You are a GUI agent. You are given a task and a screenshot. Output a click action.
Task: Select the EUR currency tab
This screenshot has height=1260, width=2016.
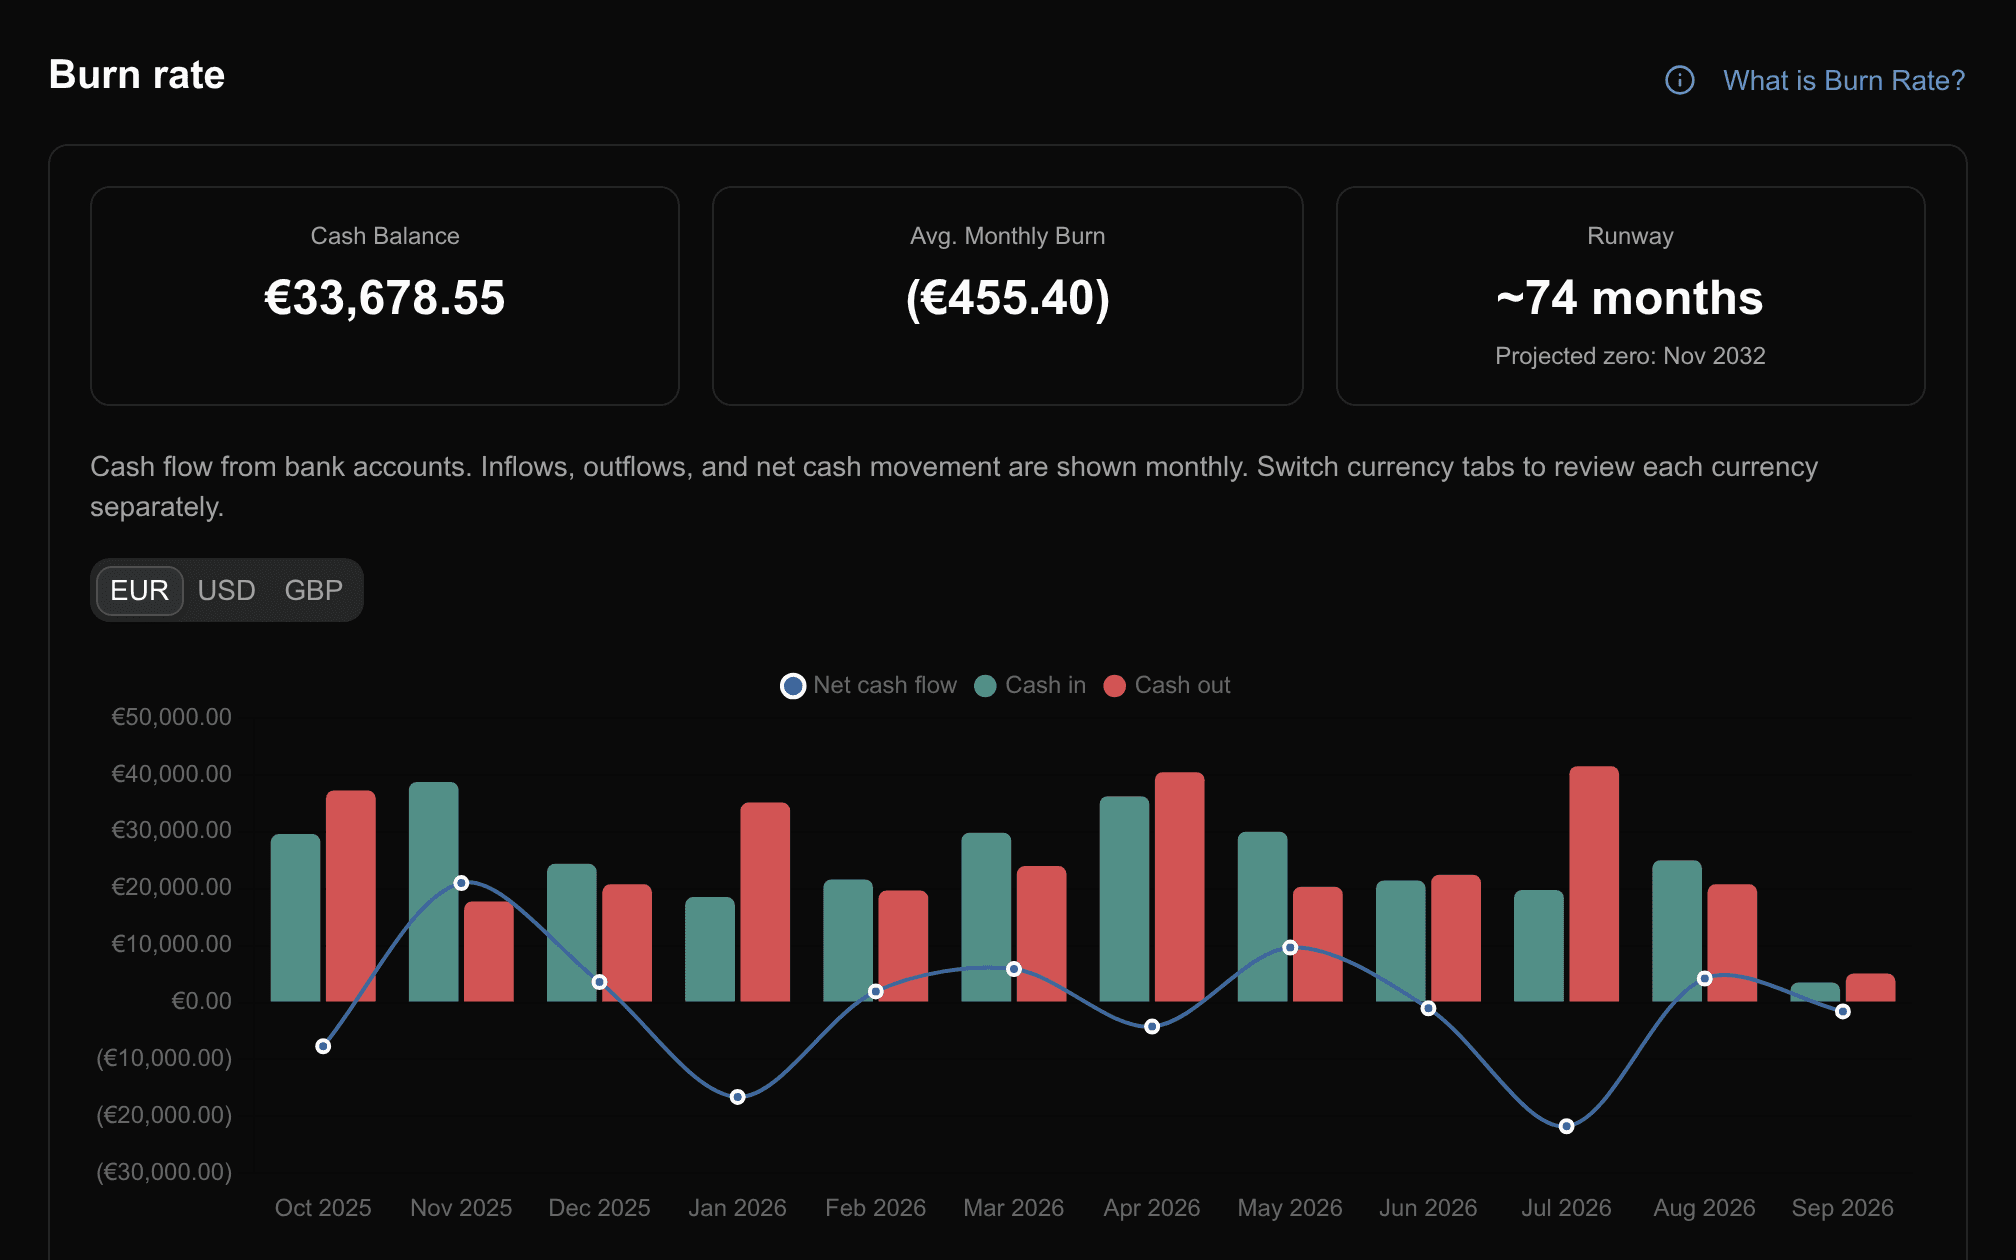(140, 590)
